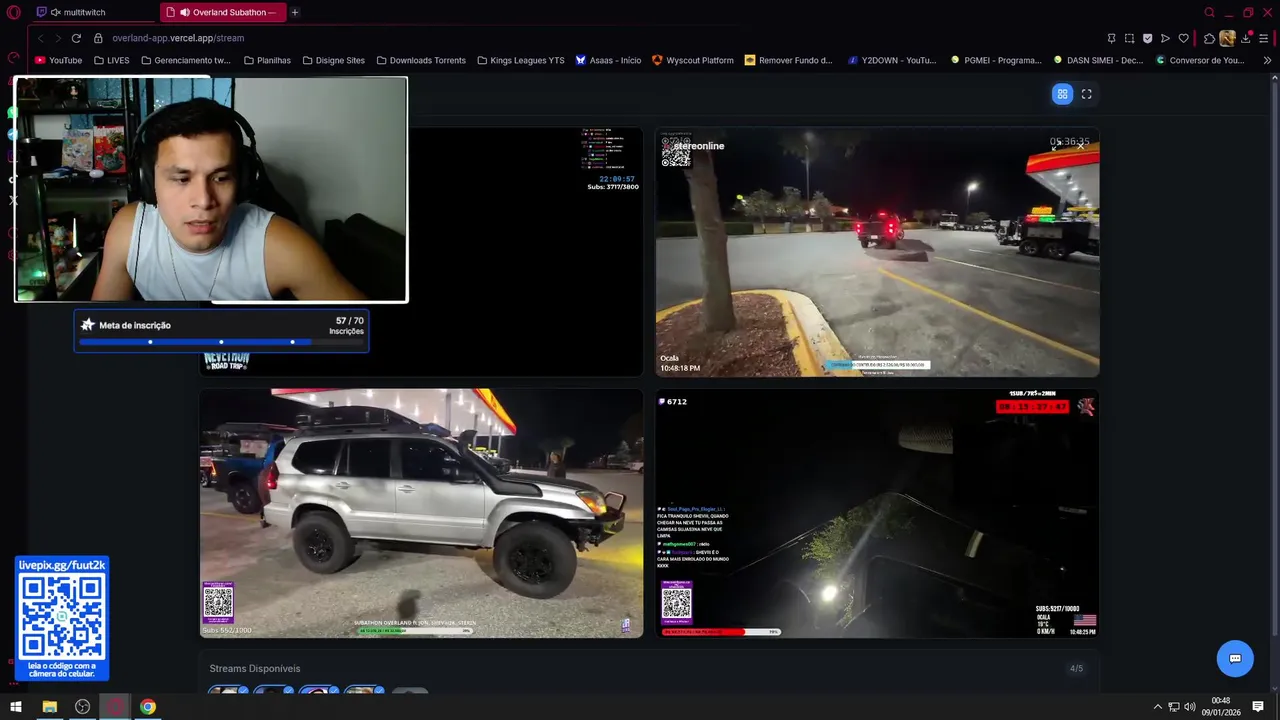This screenshot has height=720, width=1280.
Task: Open the Planilhas bookmark folder
Action: coord(267,60)
